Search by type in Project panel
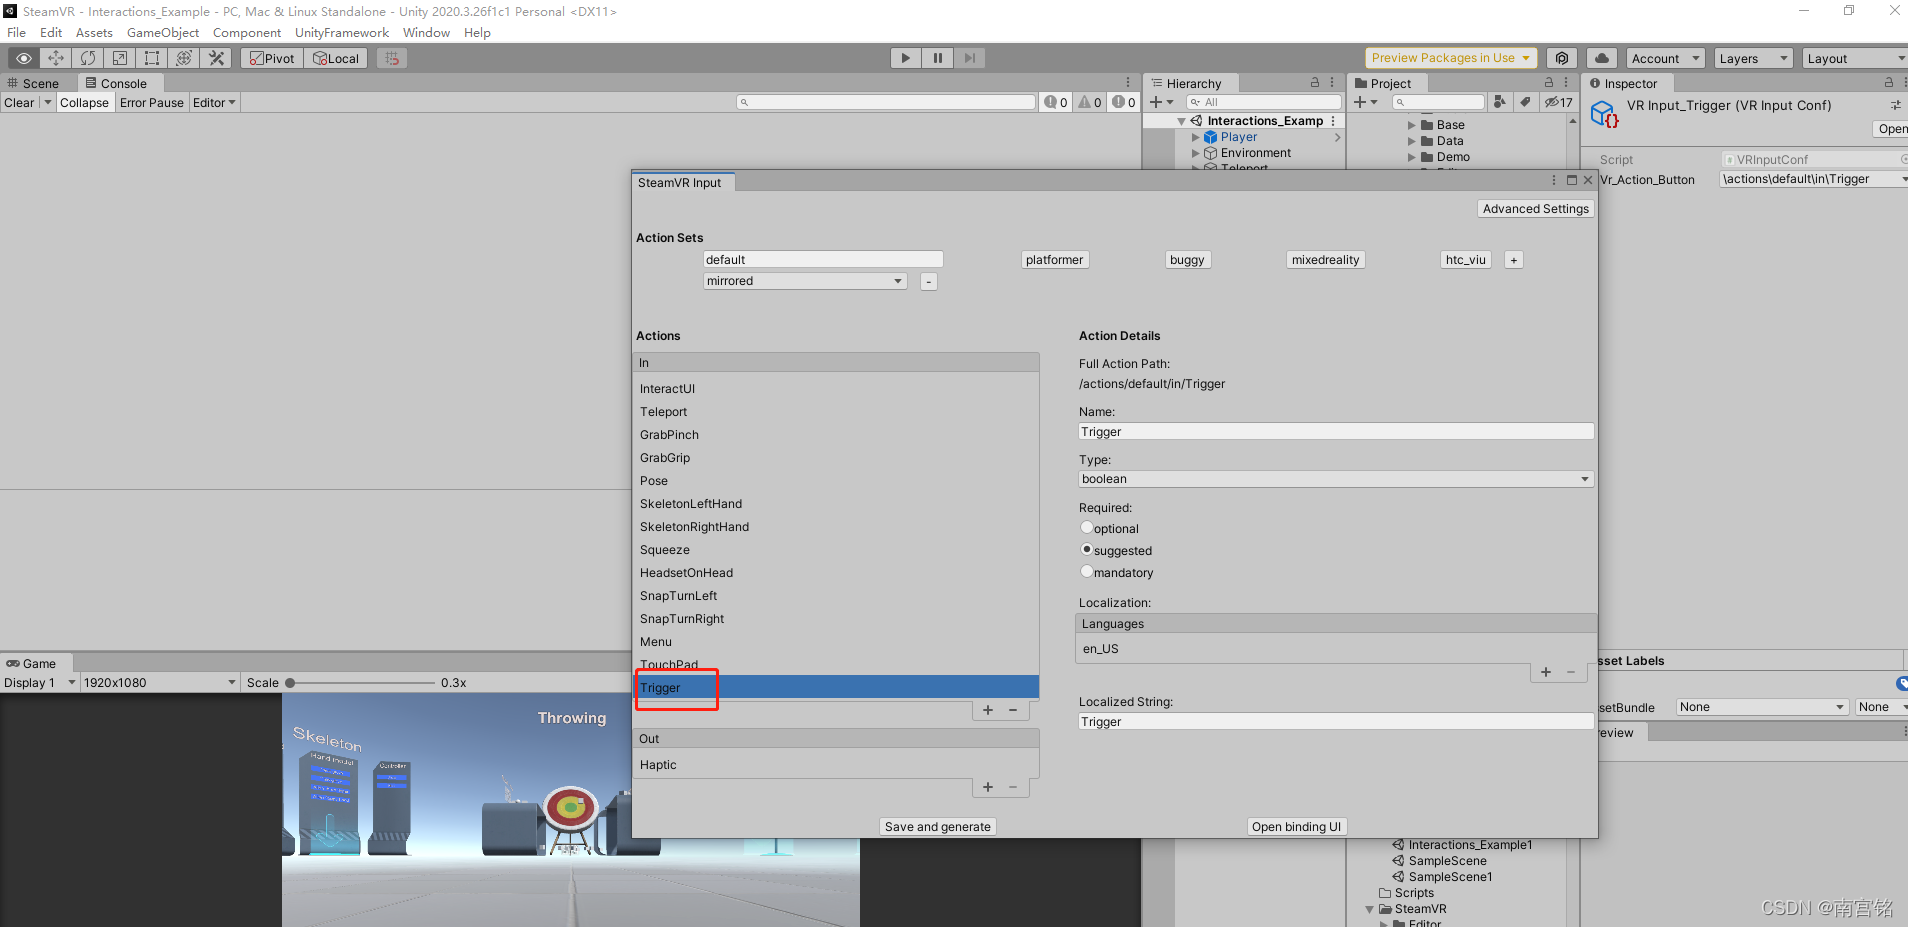Viewport: 1908px width, 927px height. tap(1499, 102)
